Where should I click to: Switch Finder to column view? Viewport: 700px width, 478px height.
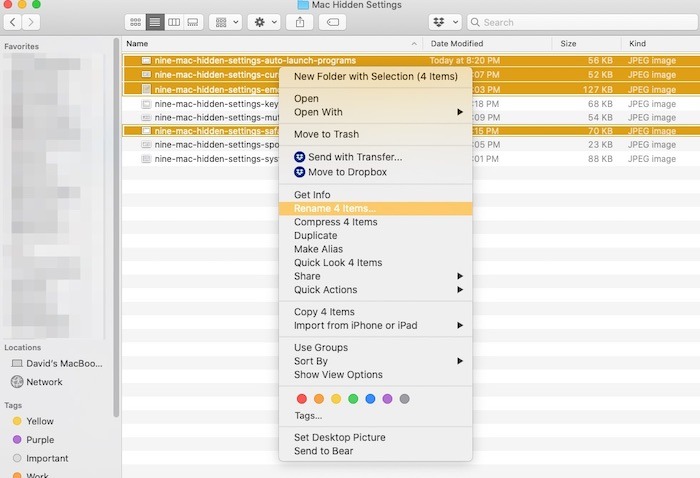[x=174, y=22]
